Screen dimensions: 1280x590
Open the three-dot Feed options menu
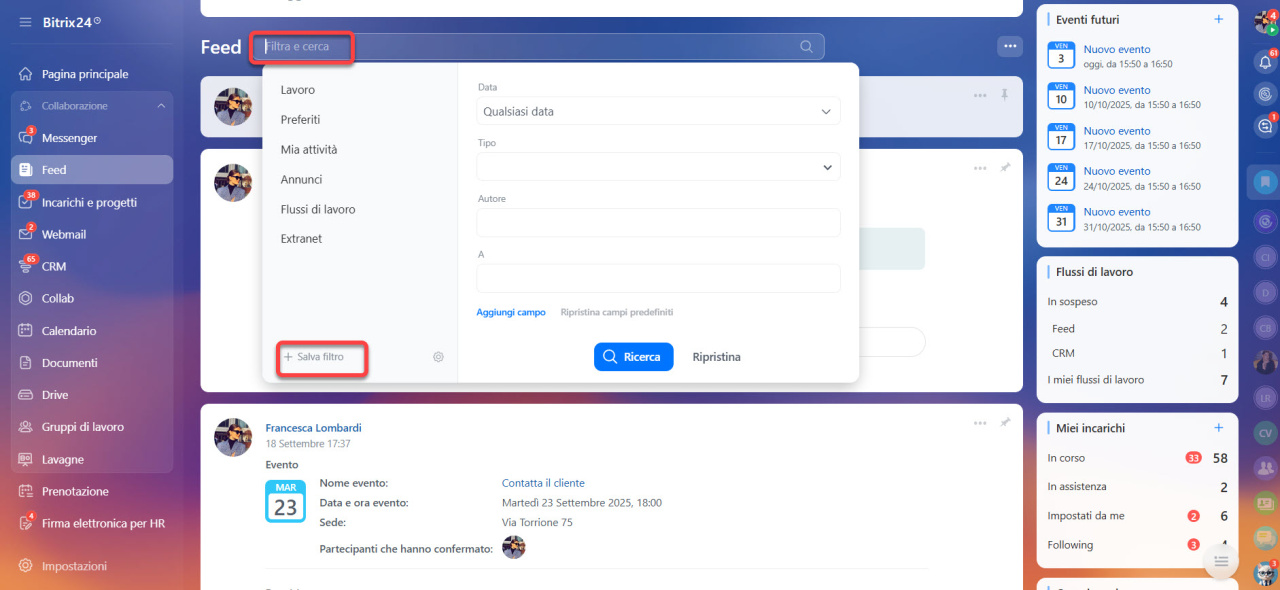pos(1009,46)
